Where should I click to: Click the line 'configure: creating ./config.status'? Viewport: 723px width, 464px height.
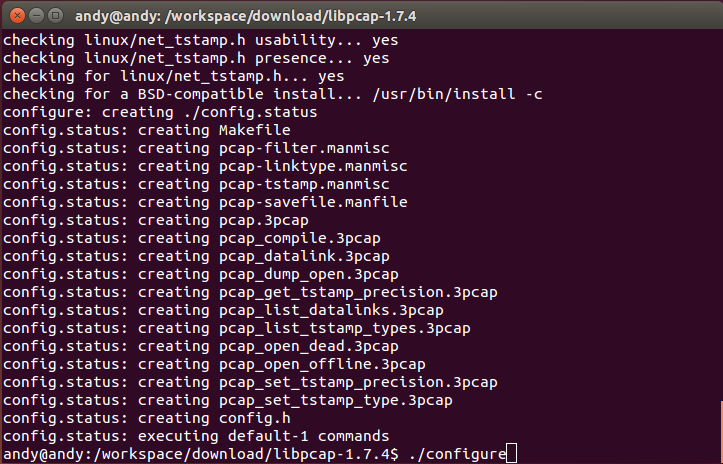[x=160, y=112]
